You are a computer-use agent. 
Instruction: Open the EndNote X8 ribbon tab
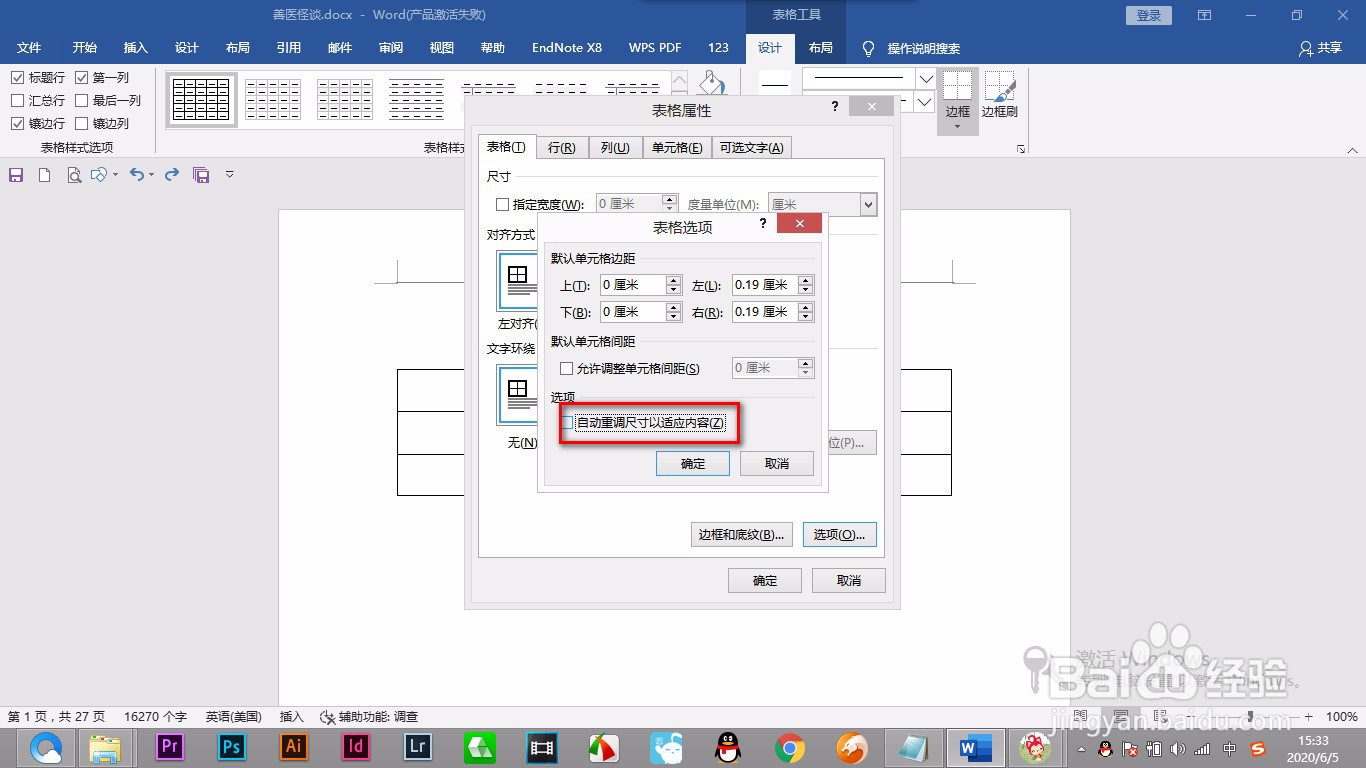click(567, 48)
